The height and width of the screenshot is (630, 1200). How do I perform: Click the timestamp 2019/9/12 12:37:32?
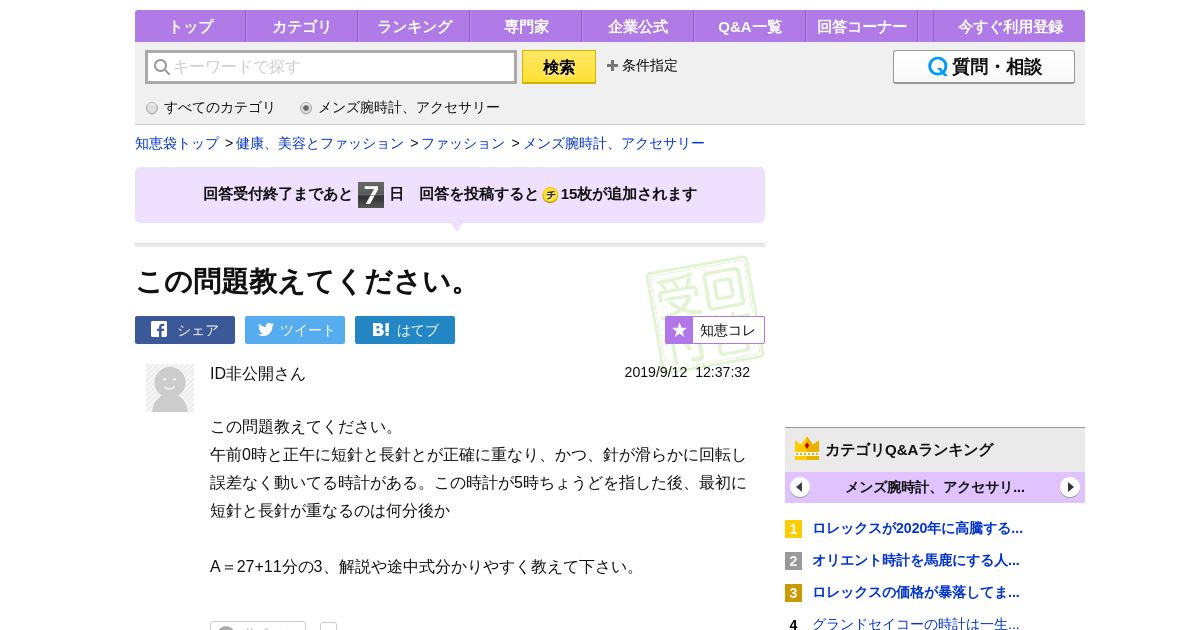click(687, 372)
